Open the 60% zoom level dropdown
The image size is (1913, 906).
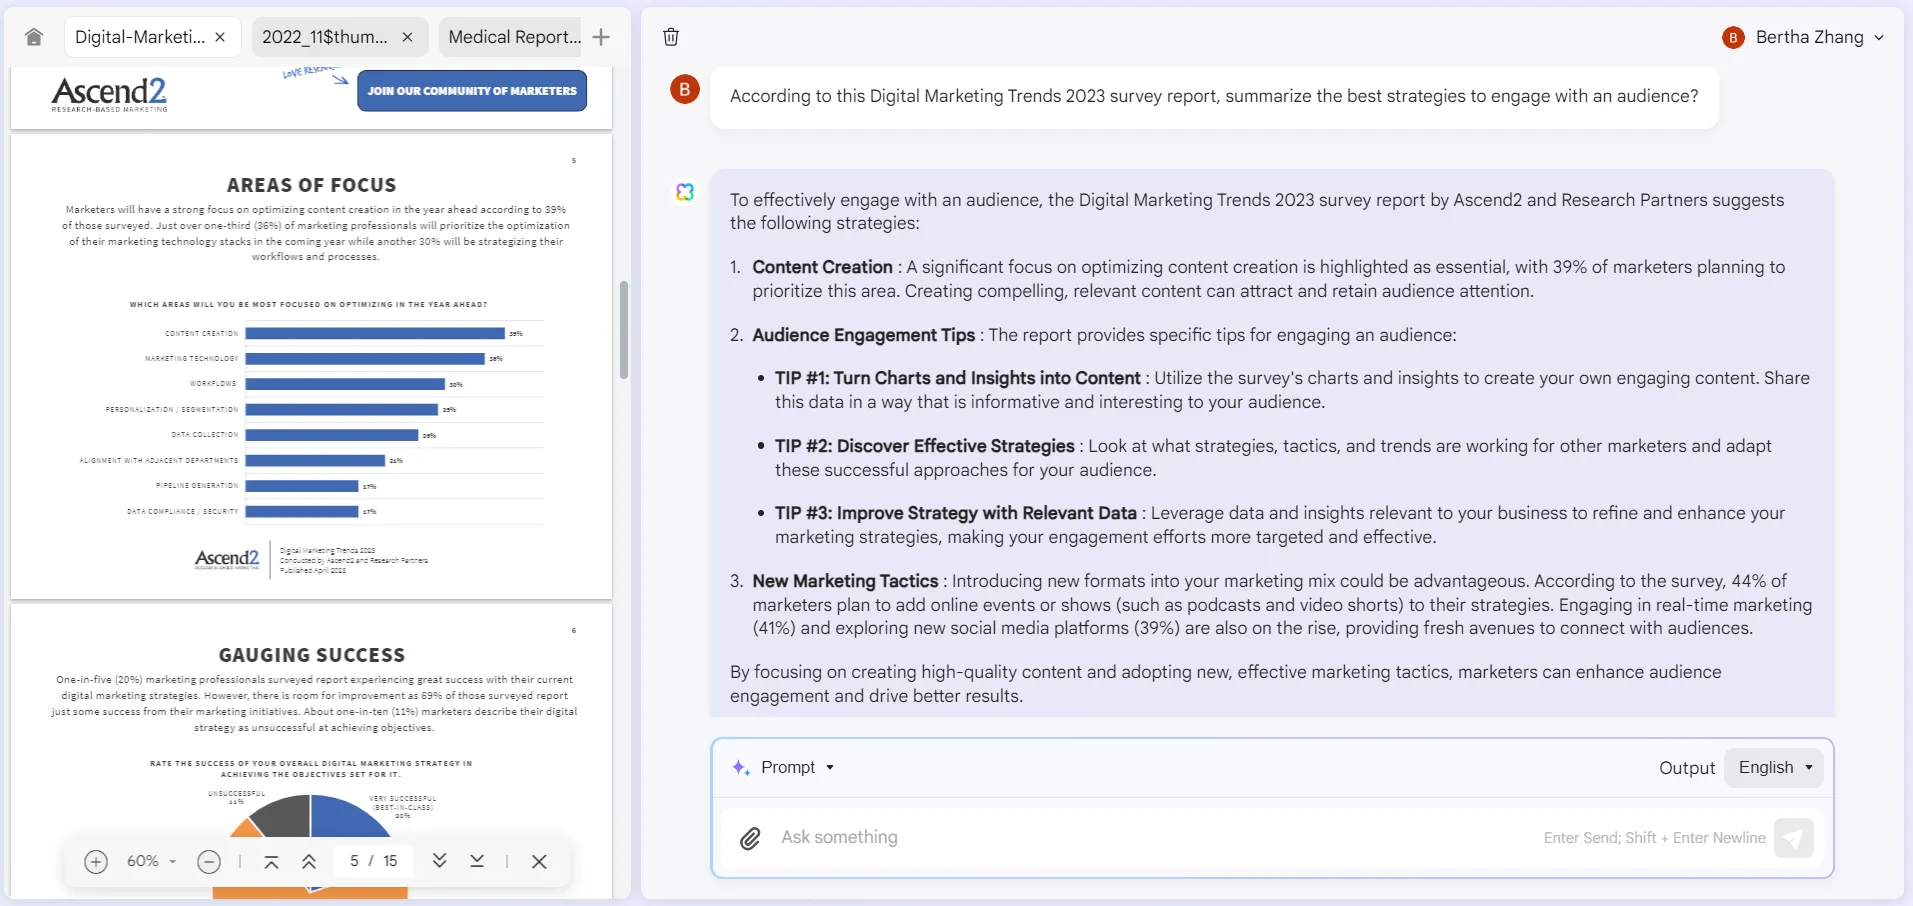pyautogui.click(x=151, y=861)
